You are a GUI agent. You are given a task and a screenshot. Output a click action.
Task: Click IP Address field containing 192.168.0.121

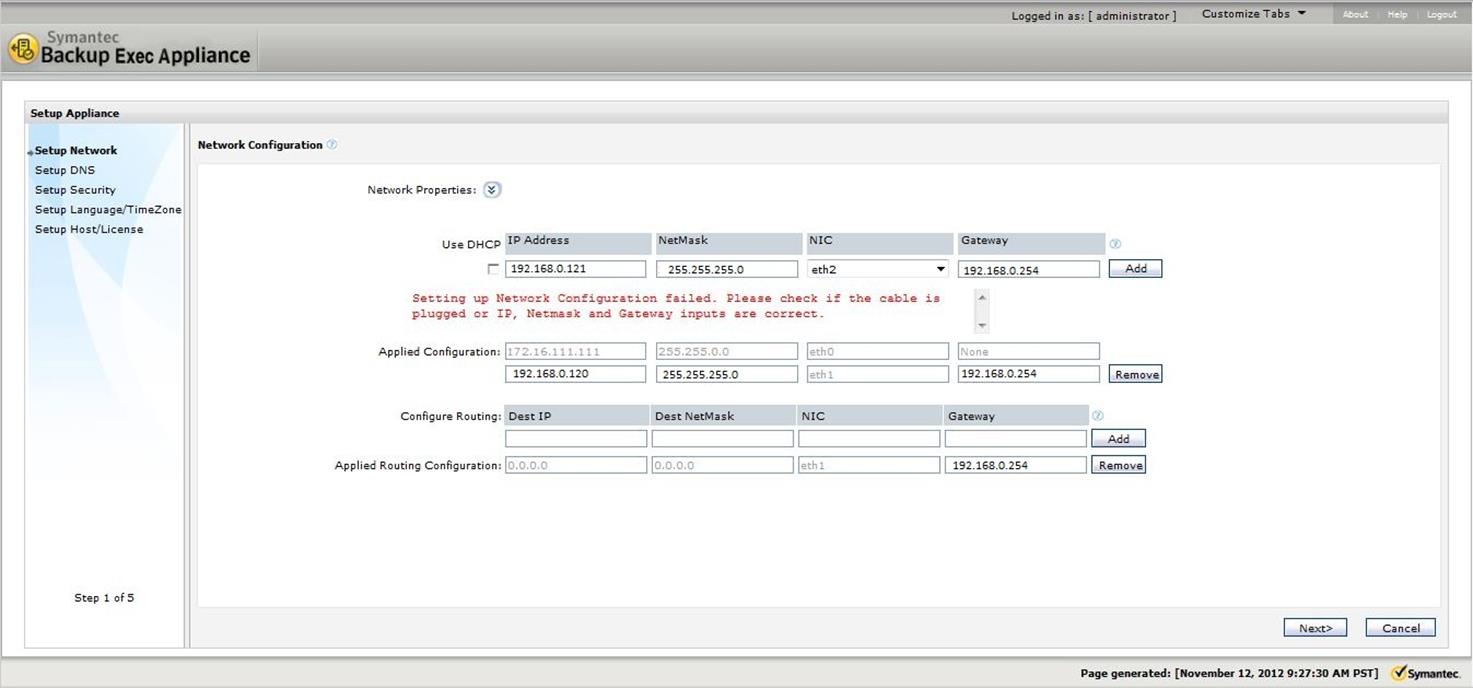click(576, 269)
